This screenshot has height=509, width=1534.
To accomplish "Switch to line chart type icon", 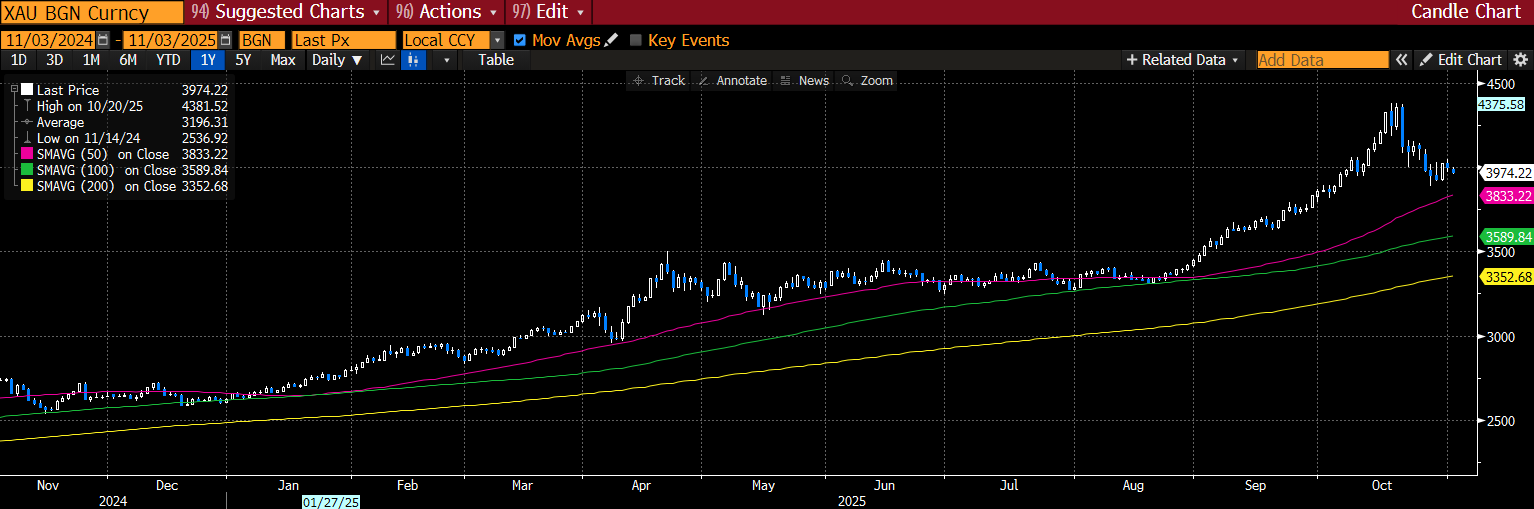I will pyautogui.click(x=388, y=60).
